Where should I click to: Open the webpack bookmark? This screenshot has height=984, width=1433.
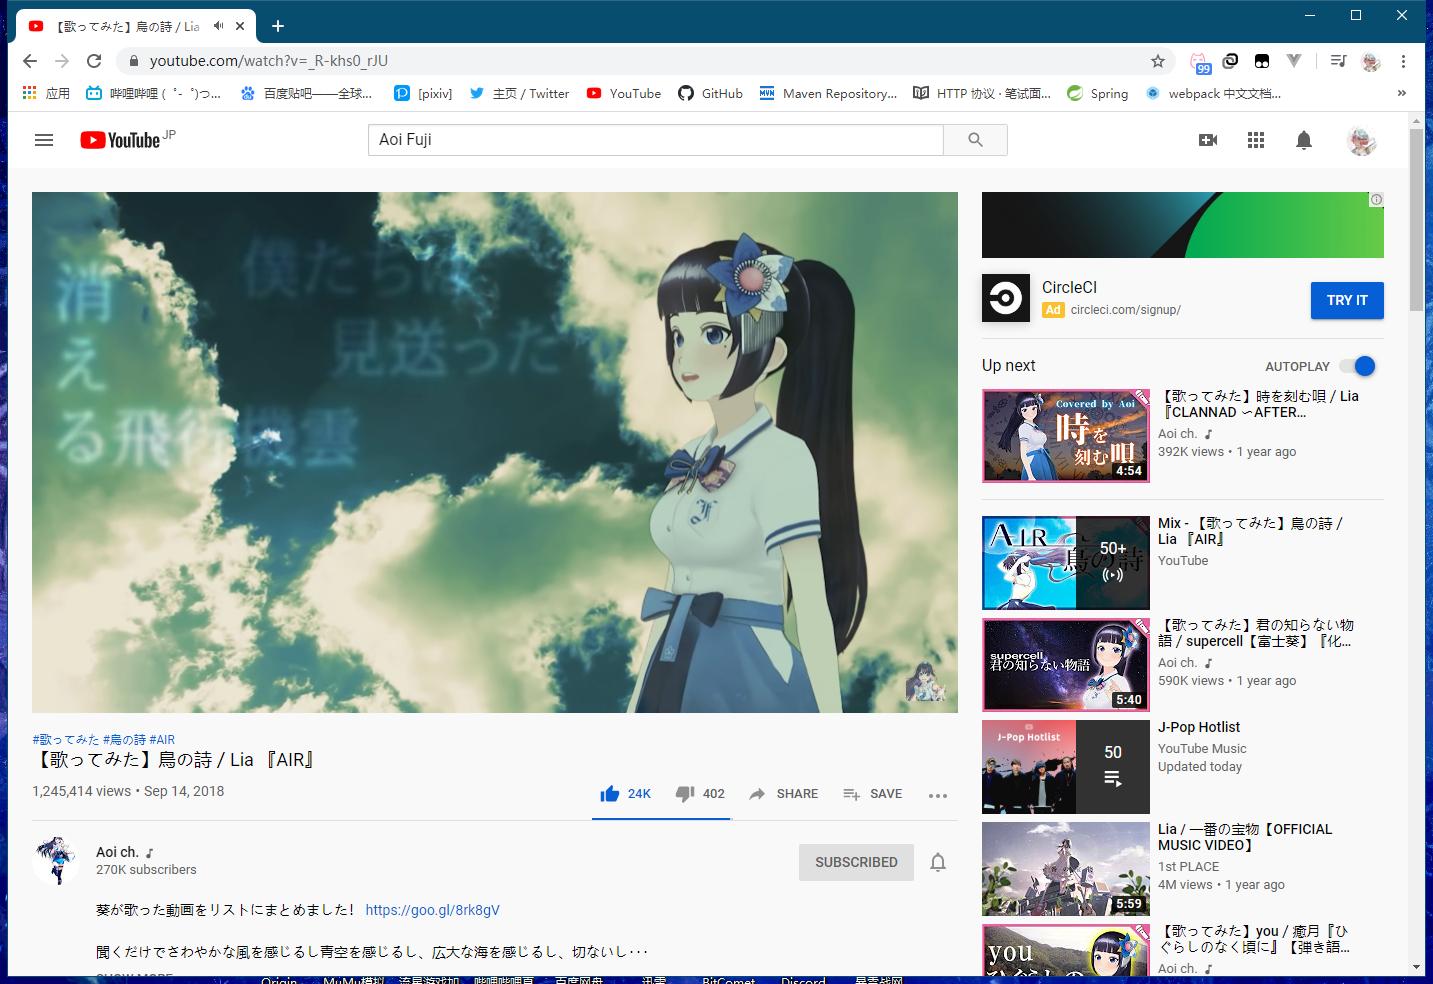pyautogui.click(x=1213, y=93)
